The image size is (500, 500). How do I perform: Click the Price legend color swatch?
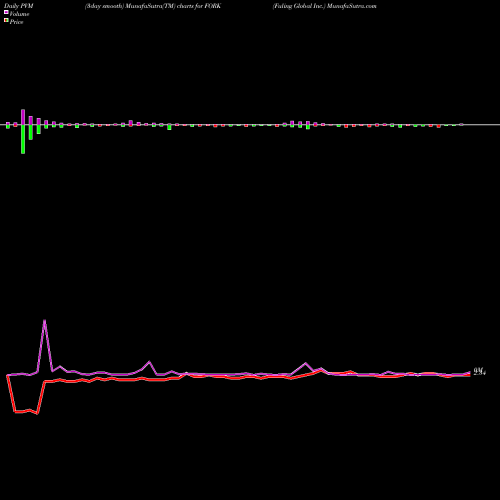tap(6, 20)
